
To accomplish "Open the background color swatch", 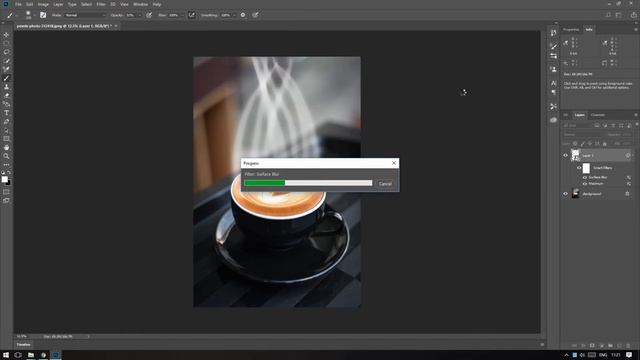I will click(8, 183).
